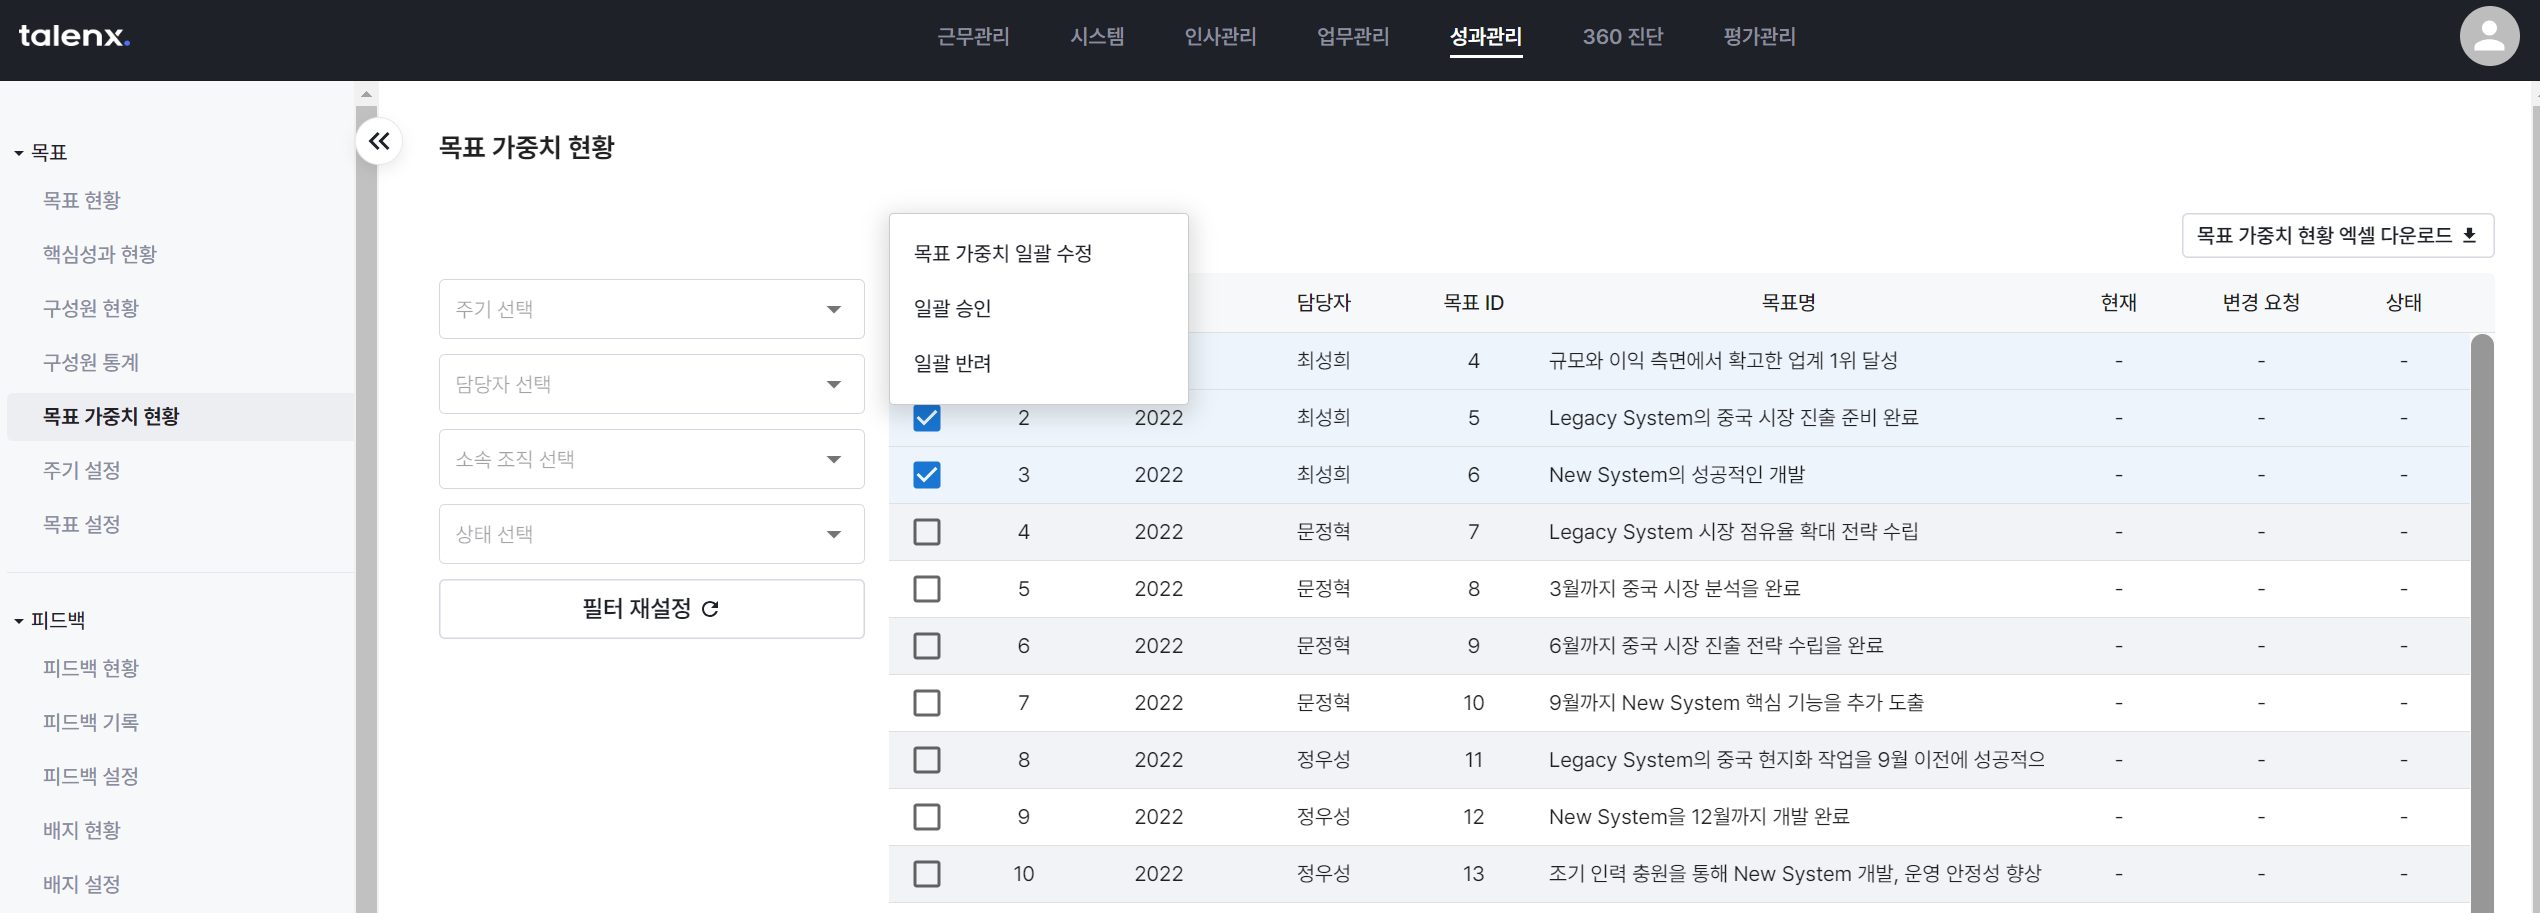The image size is (2540, 913).
Task: Click the refresh icon on 필터 재설정
Action: coord(711,609)
